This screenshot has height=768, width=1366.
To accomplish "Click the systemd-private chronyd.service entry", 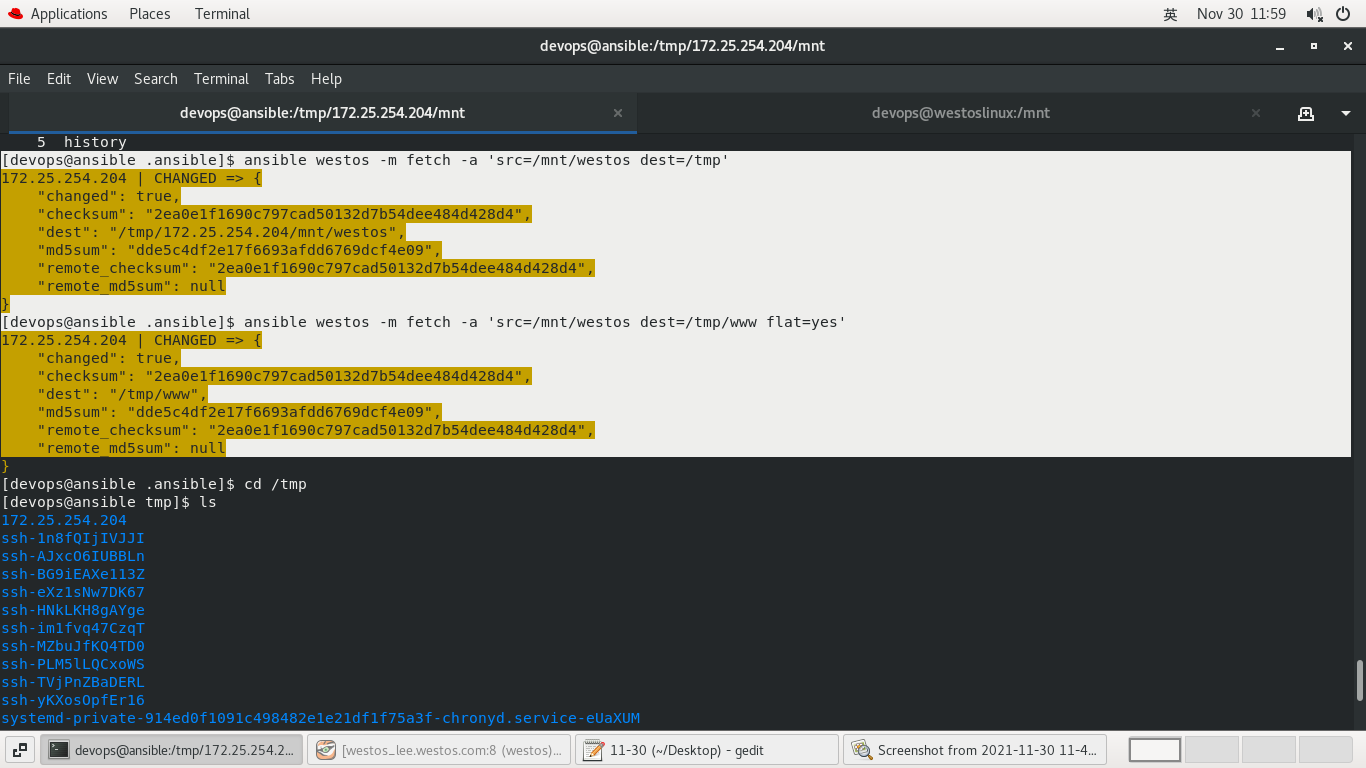I will coord(320,718).
